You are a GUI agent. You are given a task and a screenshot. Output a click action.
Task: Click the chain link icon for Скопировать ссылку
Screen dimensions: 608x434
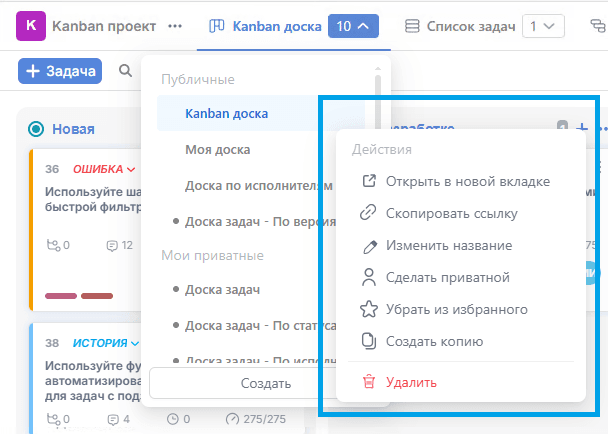coord(368,213)
